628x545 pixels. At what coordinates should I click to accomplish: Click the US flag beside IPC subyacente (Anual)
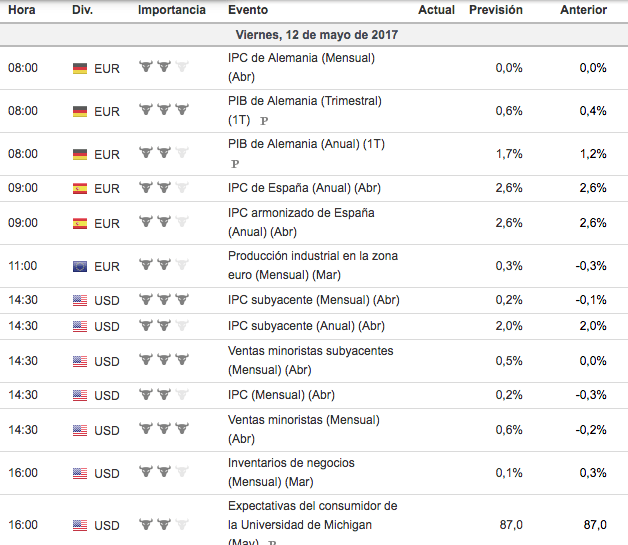(x=80, y=326)
